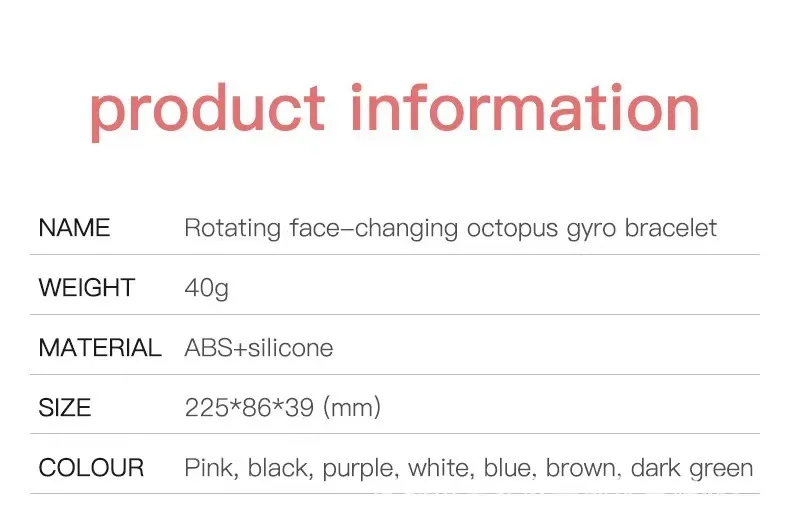Click the 225*86*39 (mm) size value
The height and width of the screenshot is (529, 790).
pos(283,408)
